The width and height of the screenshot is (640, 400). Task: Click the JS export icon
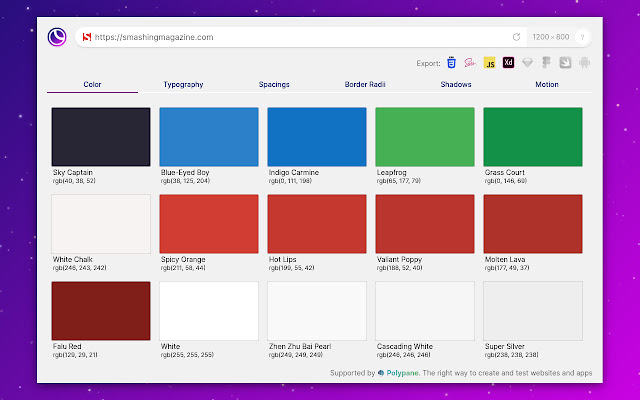[x=490, y=62]
